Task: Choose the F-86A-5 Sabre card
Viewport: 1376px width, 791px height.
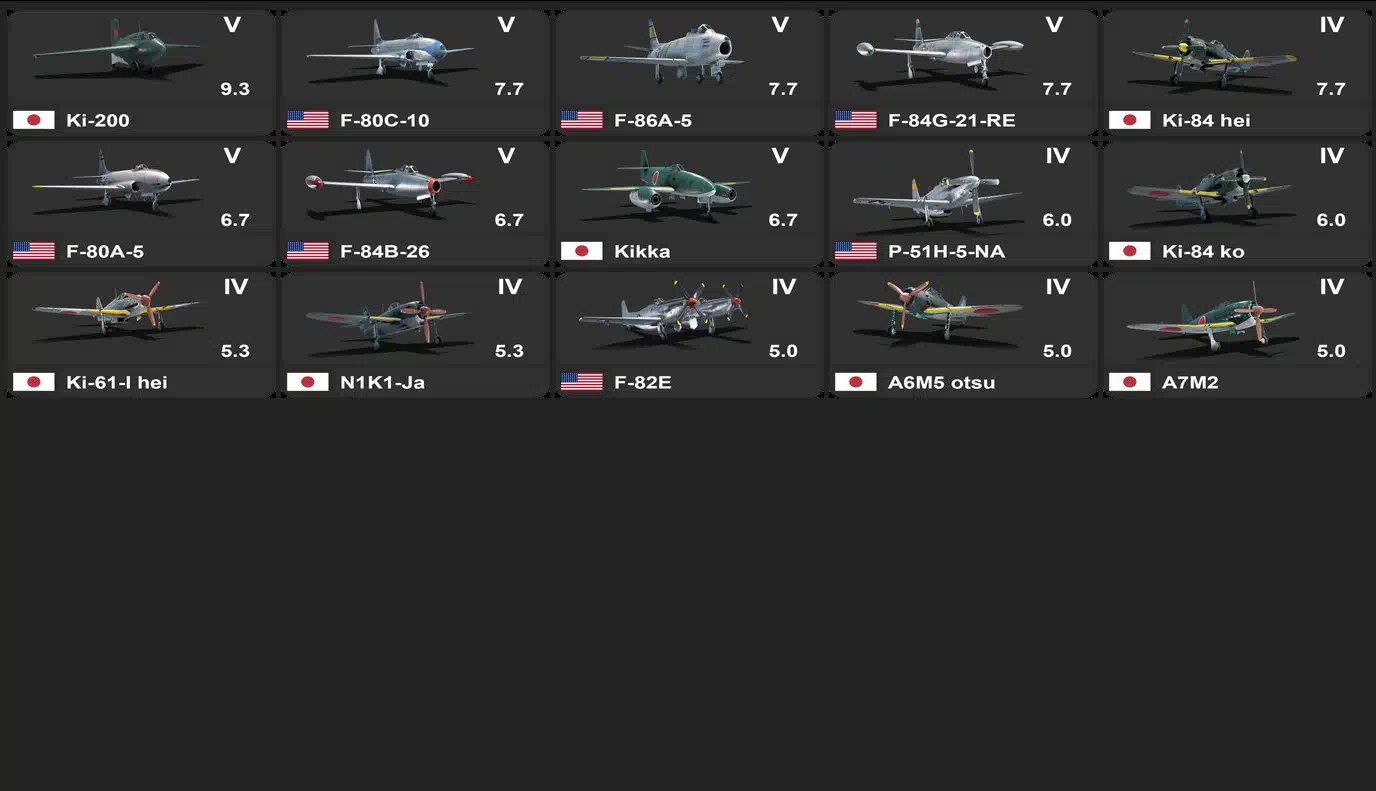Action: coord(689,73)
